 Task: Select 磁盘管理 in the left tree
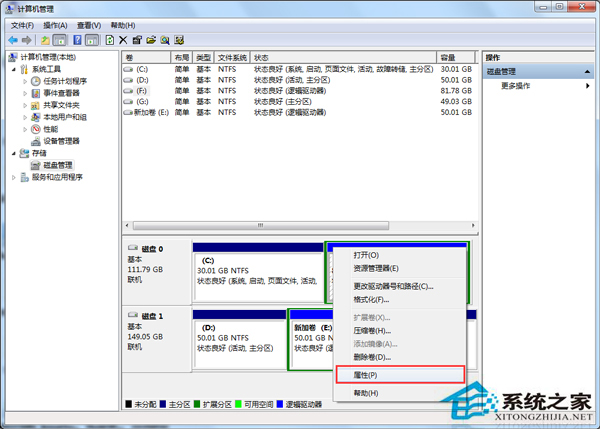58,165
